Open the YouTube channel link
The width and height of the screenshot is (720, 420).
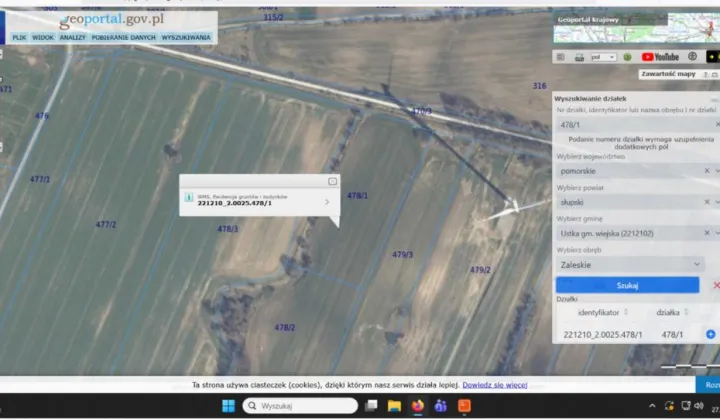(x=660, y=57)
